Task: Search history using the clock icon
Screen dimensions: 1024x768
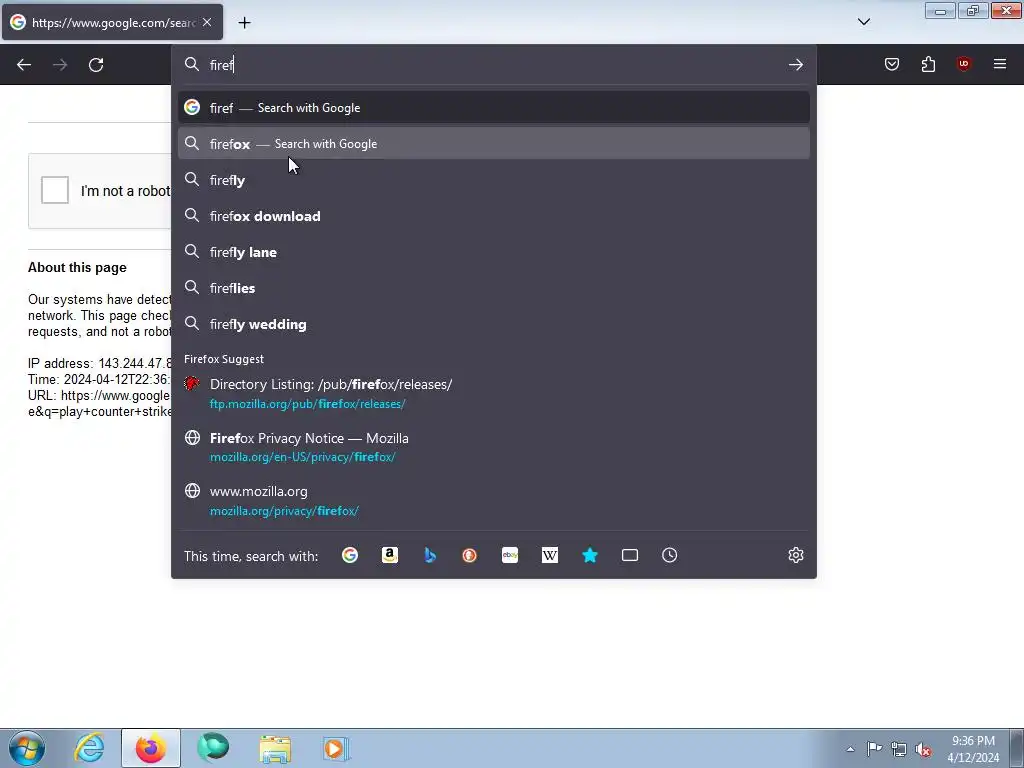Action: [x=669, y=555]
